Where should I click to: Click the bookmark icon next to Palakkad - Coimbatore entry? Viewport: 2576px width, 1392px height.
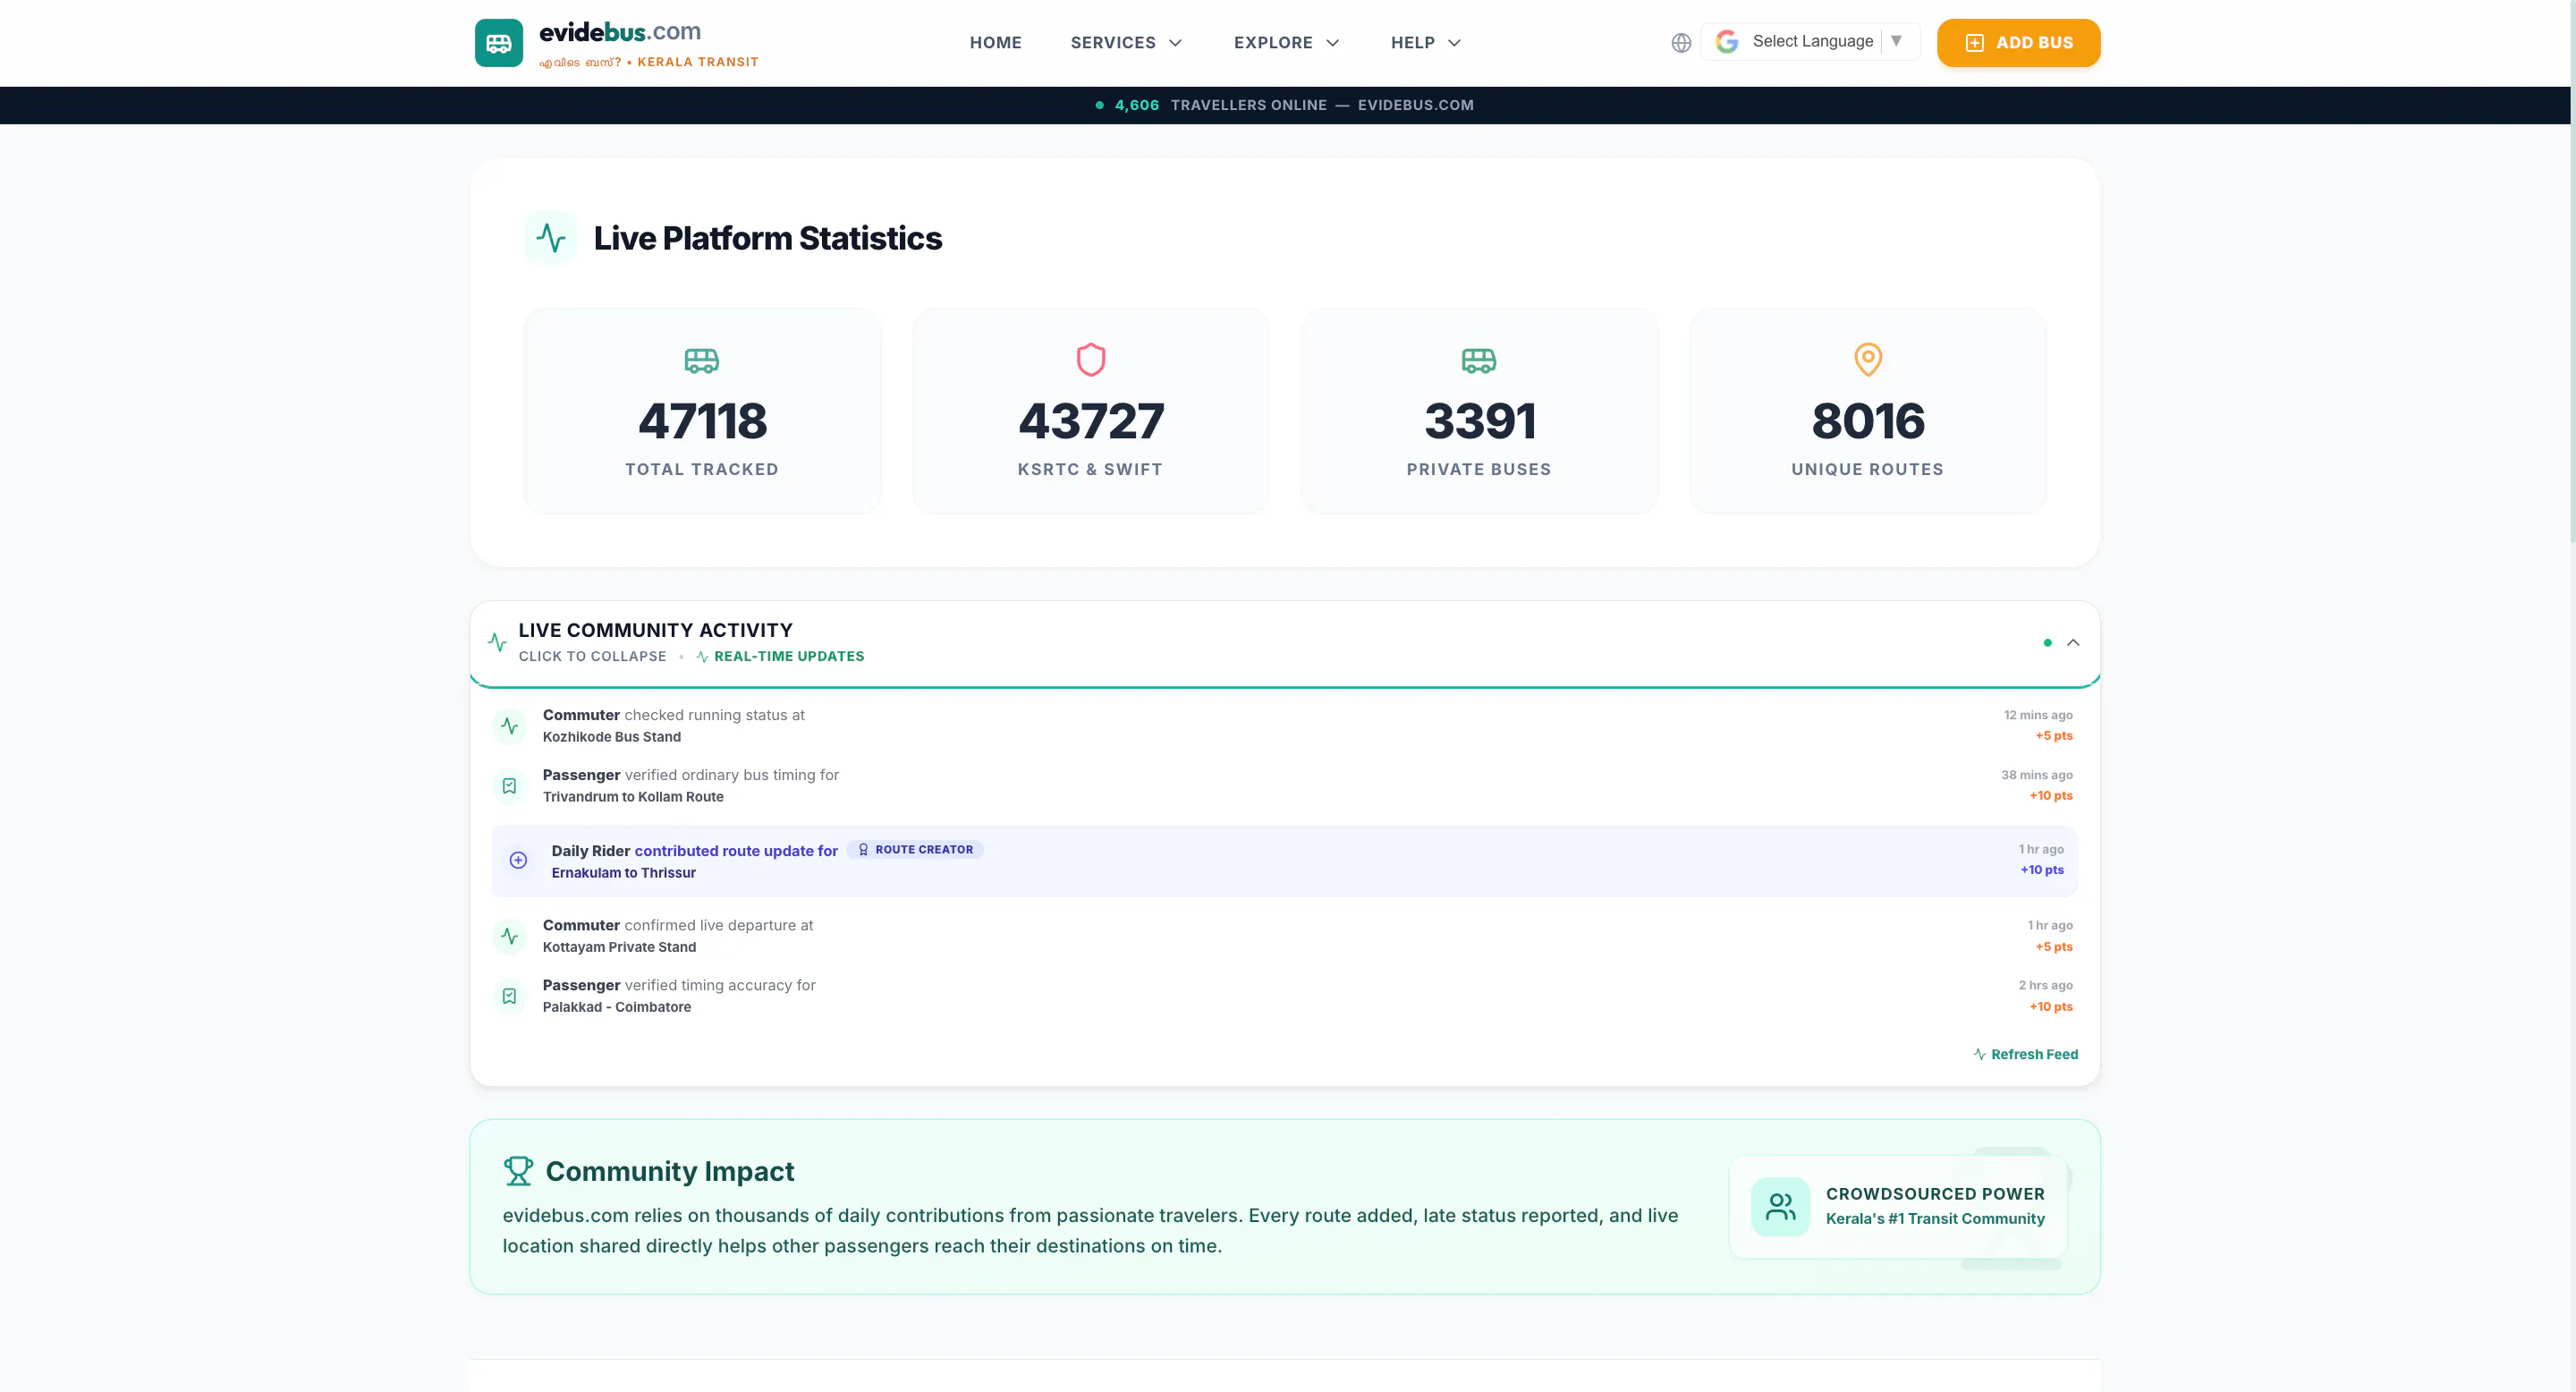pyautogui.click(x=510, y=996)
